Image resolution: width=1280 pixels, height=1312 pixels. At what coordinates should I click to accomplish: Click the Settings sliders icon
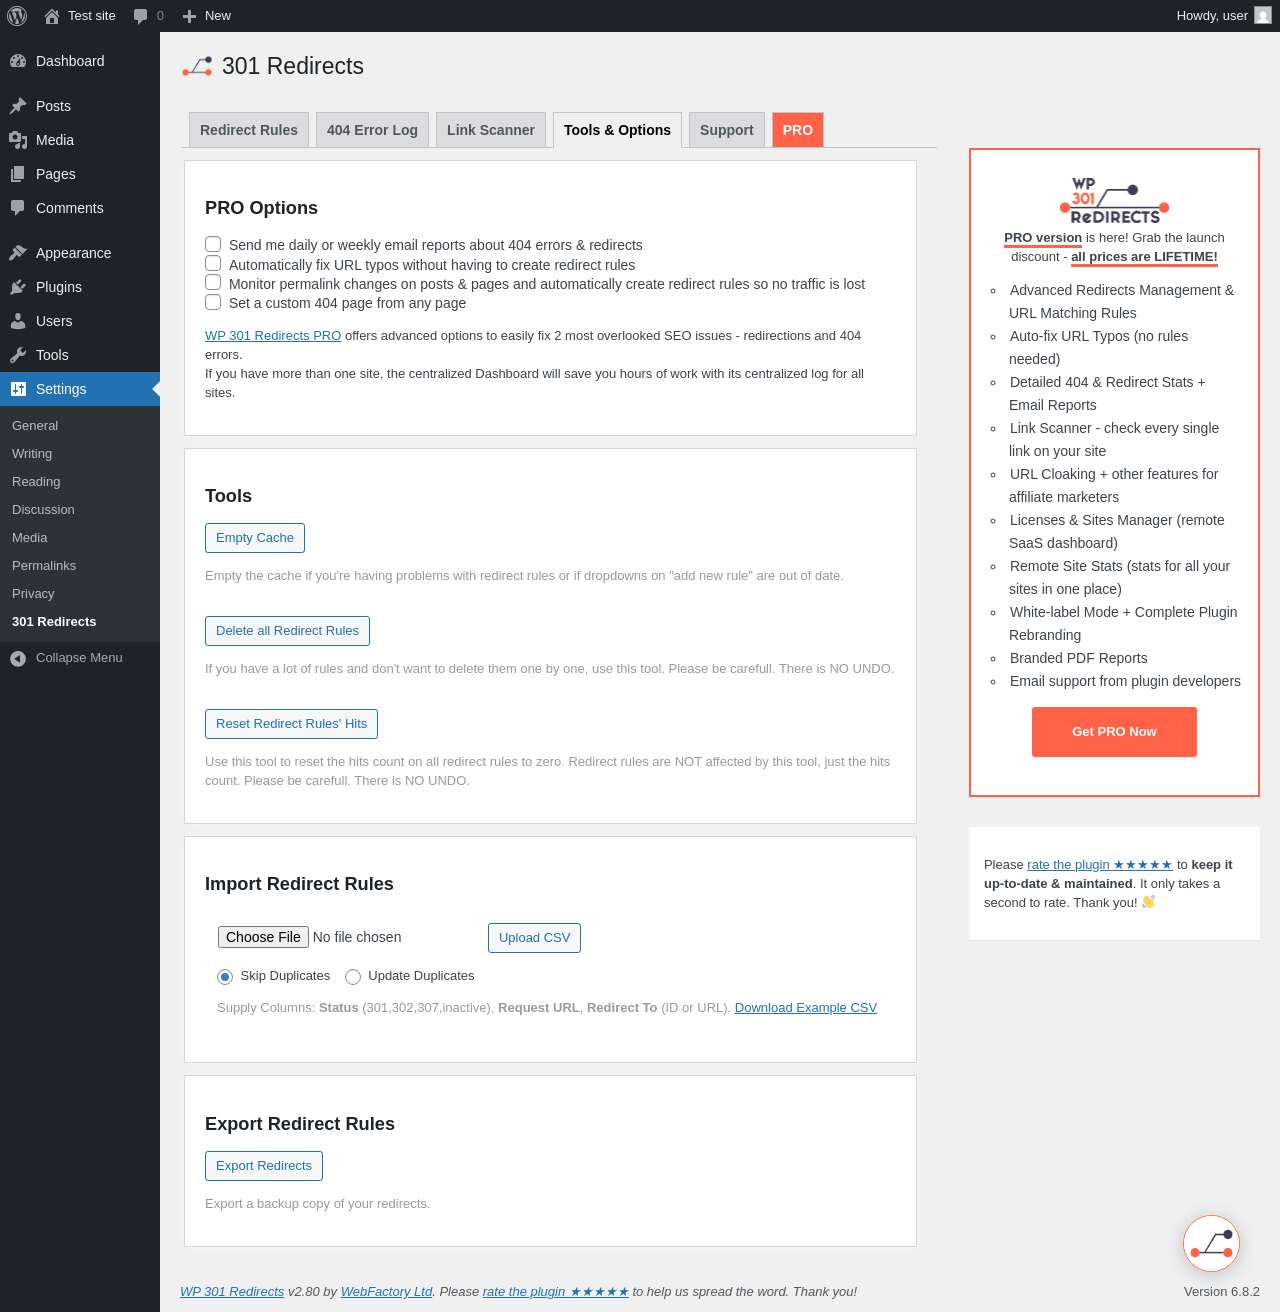coord(18,389)
